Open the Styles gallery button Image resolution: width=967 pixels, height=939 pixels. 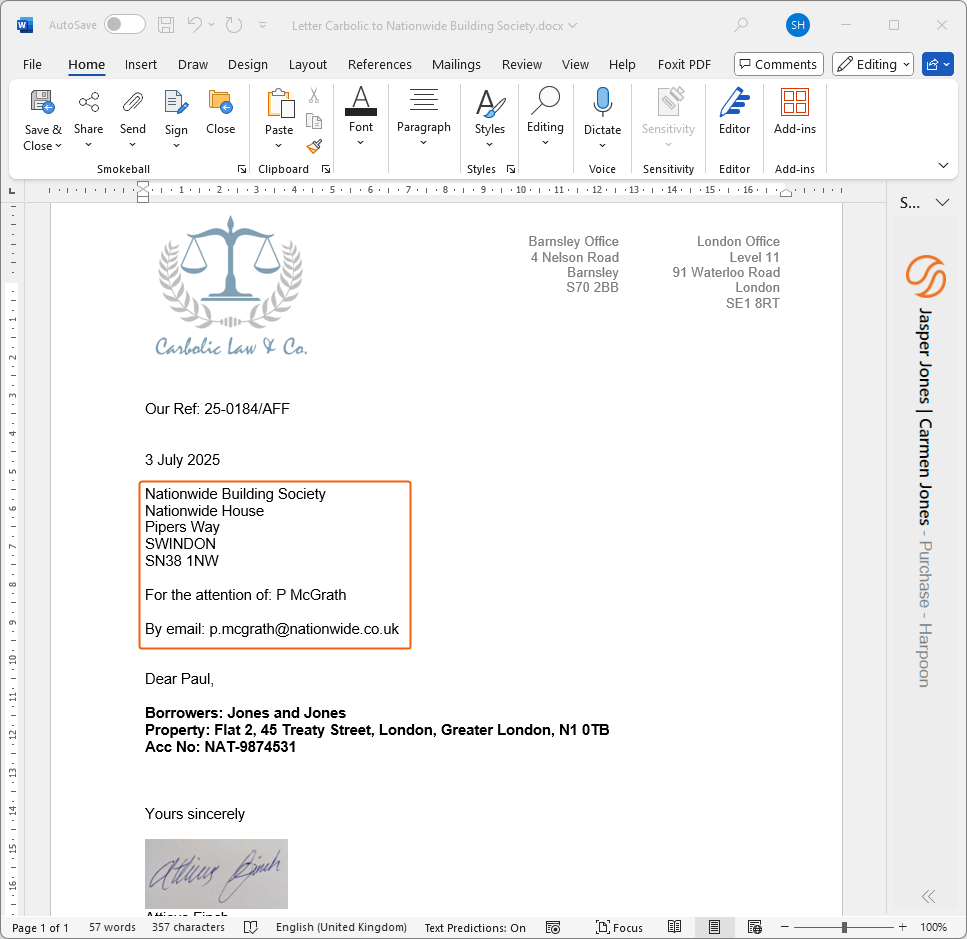tap(490, 120)
